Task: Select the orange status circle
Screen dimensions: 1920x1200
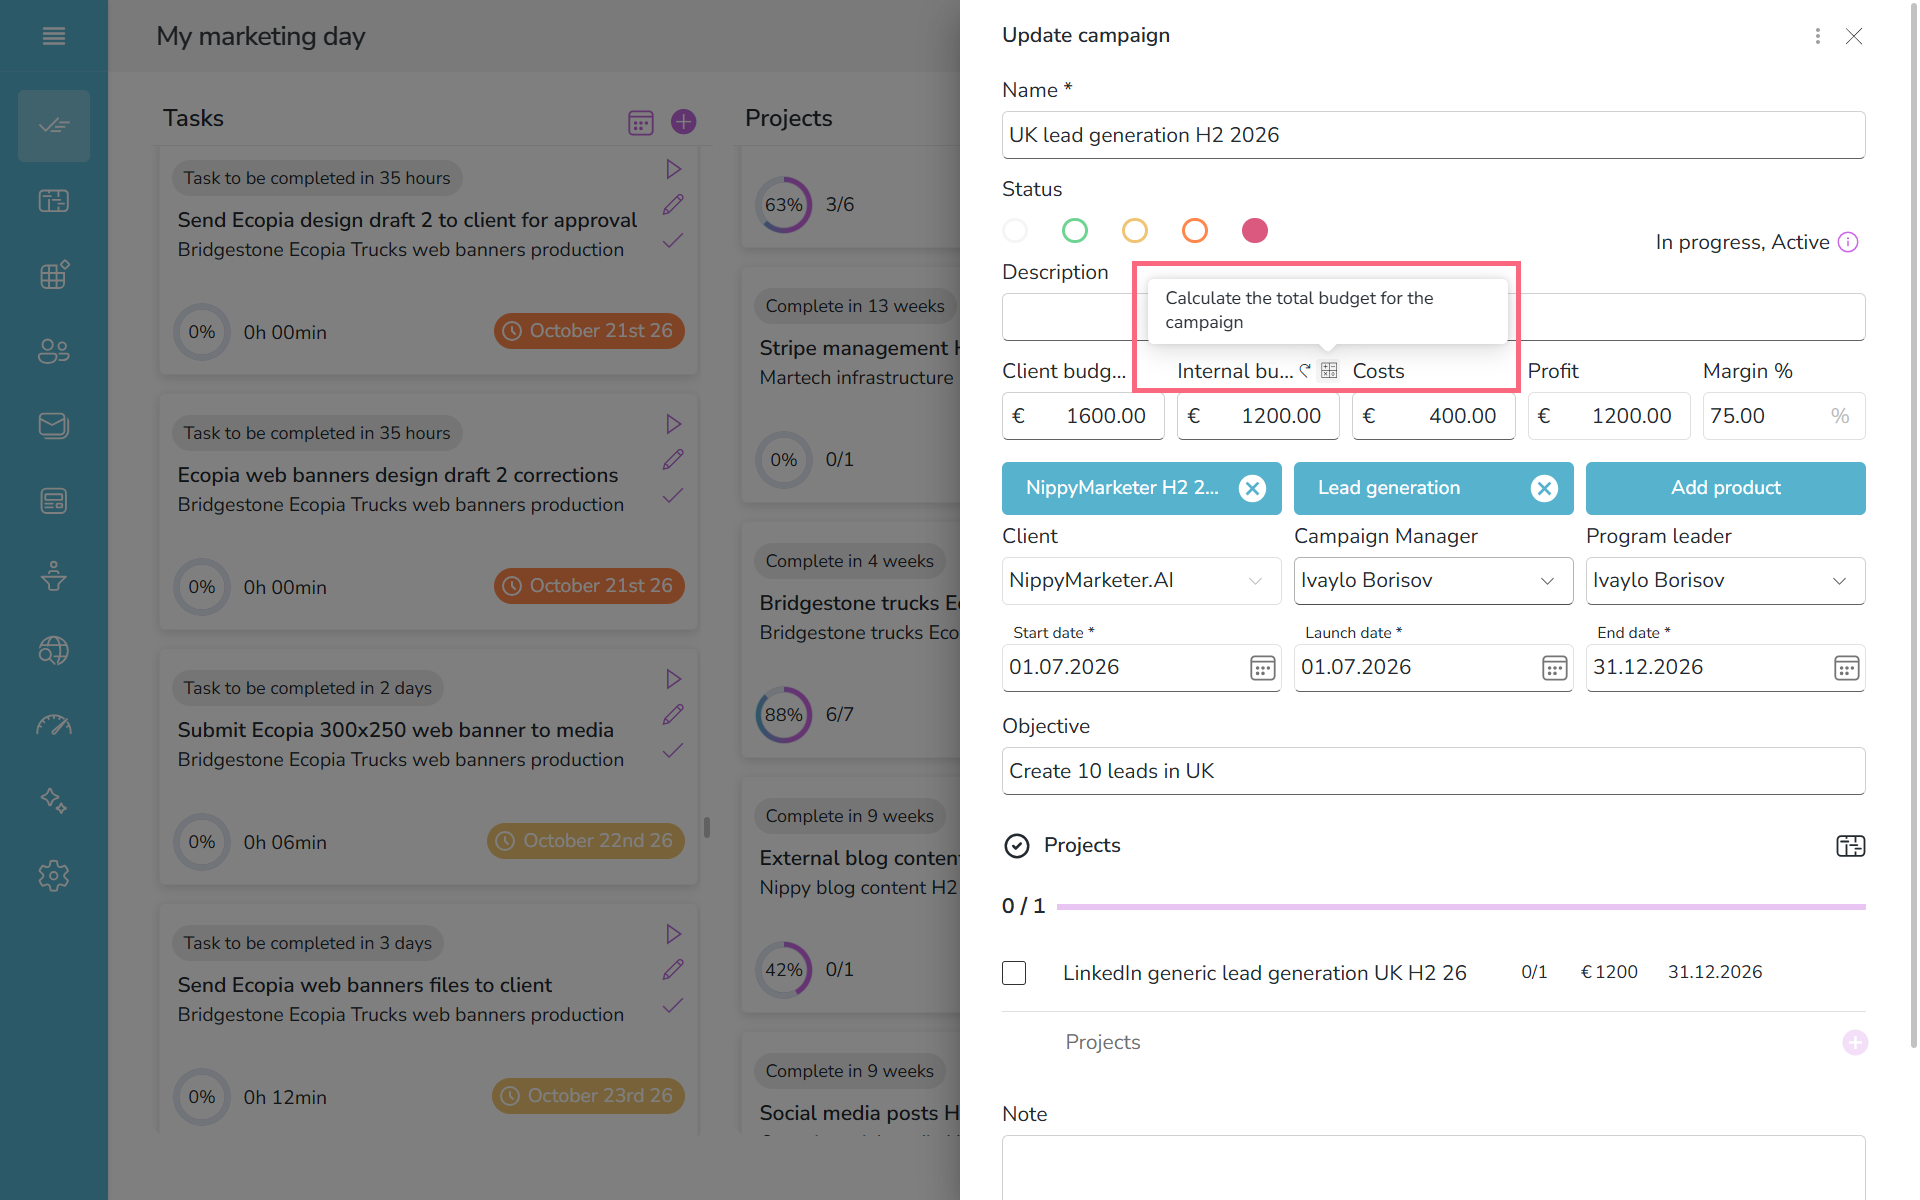Action: [x=1195, y=231]
